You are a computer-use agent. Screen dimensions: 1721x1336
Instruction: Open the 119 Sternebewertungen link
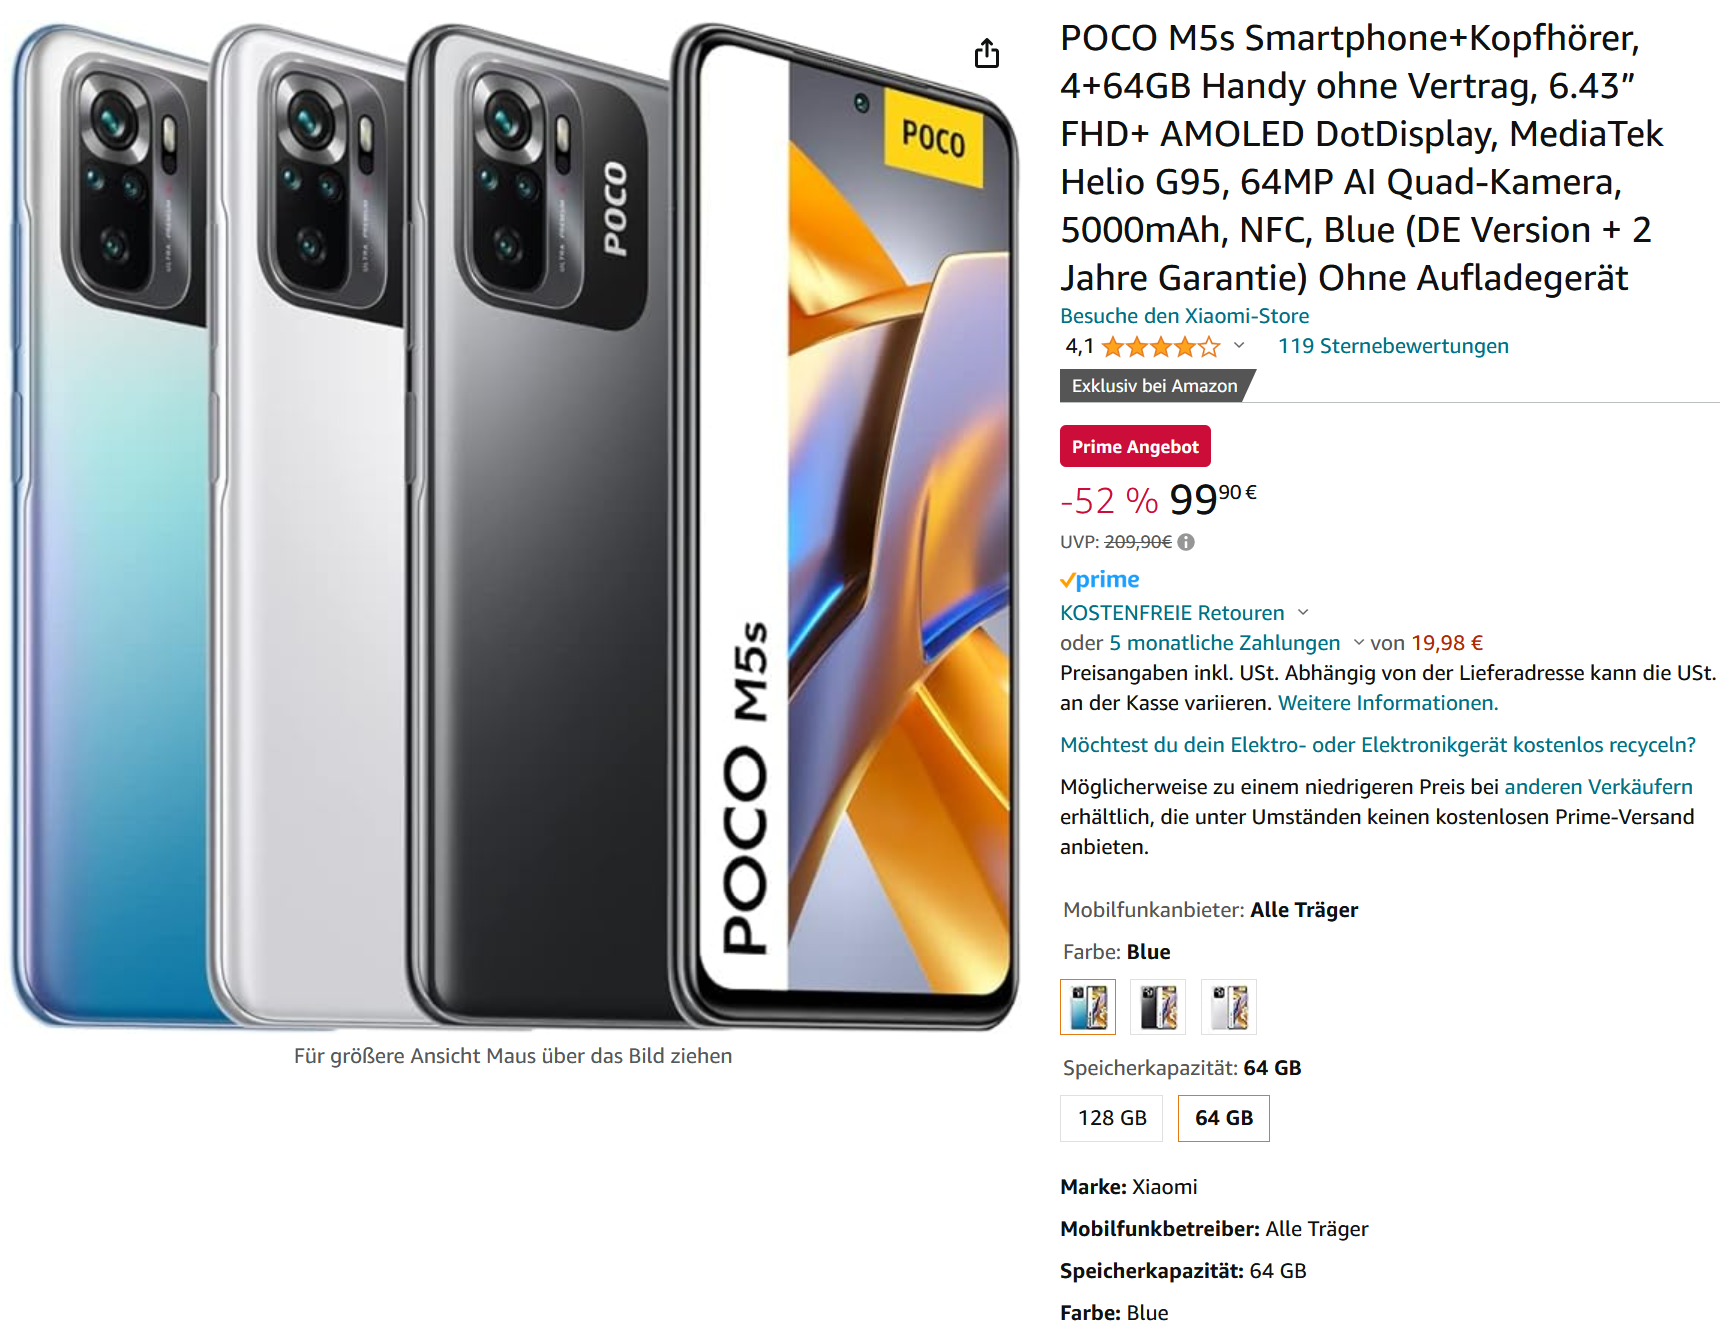[1393, 346]
